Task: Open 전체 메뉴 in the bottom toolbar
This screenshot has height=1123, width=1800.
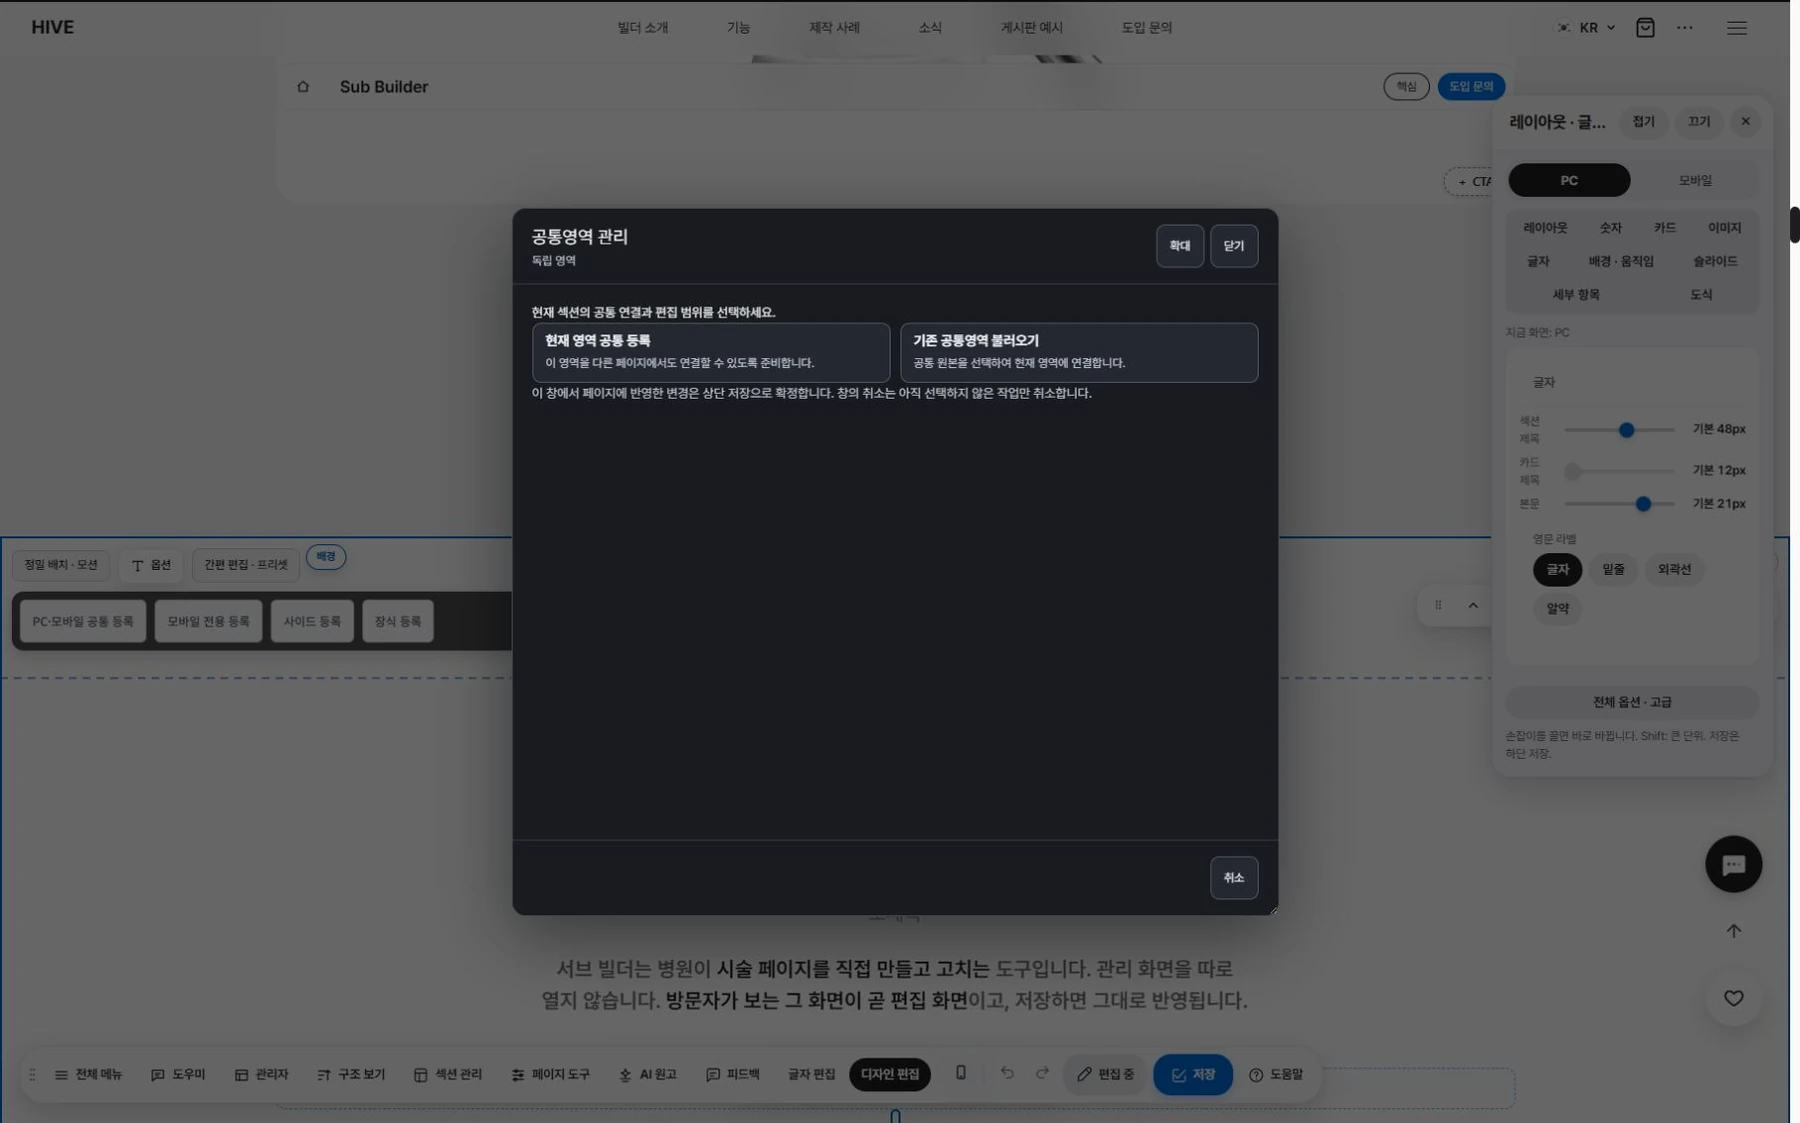Action: click(88, 1074)
